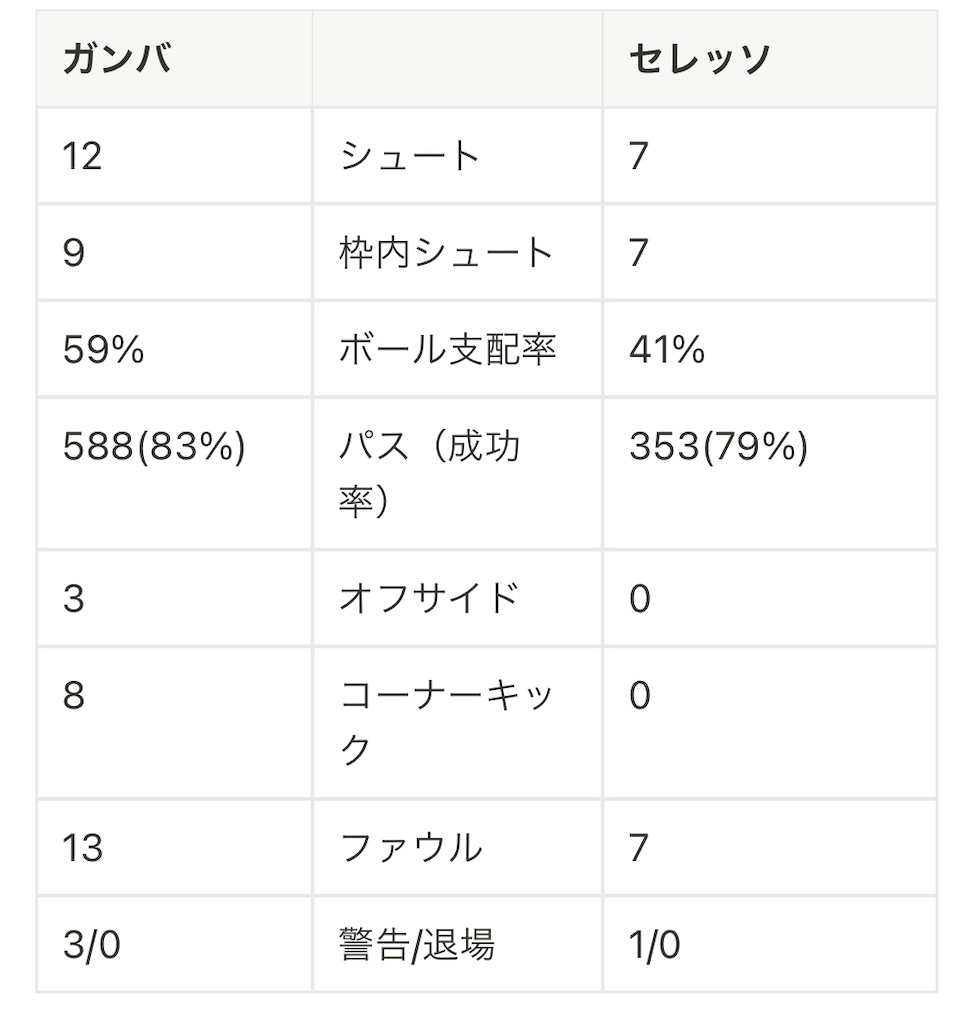Click the コーナーキック label cell
Image resolution: width=978 pixels, height=1024 pixels.
(457, 722)
